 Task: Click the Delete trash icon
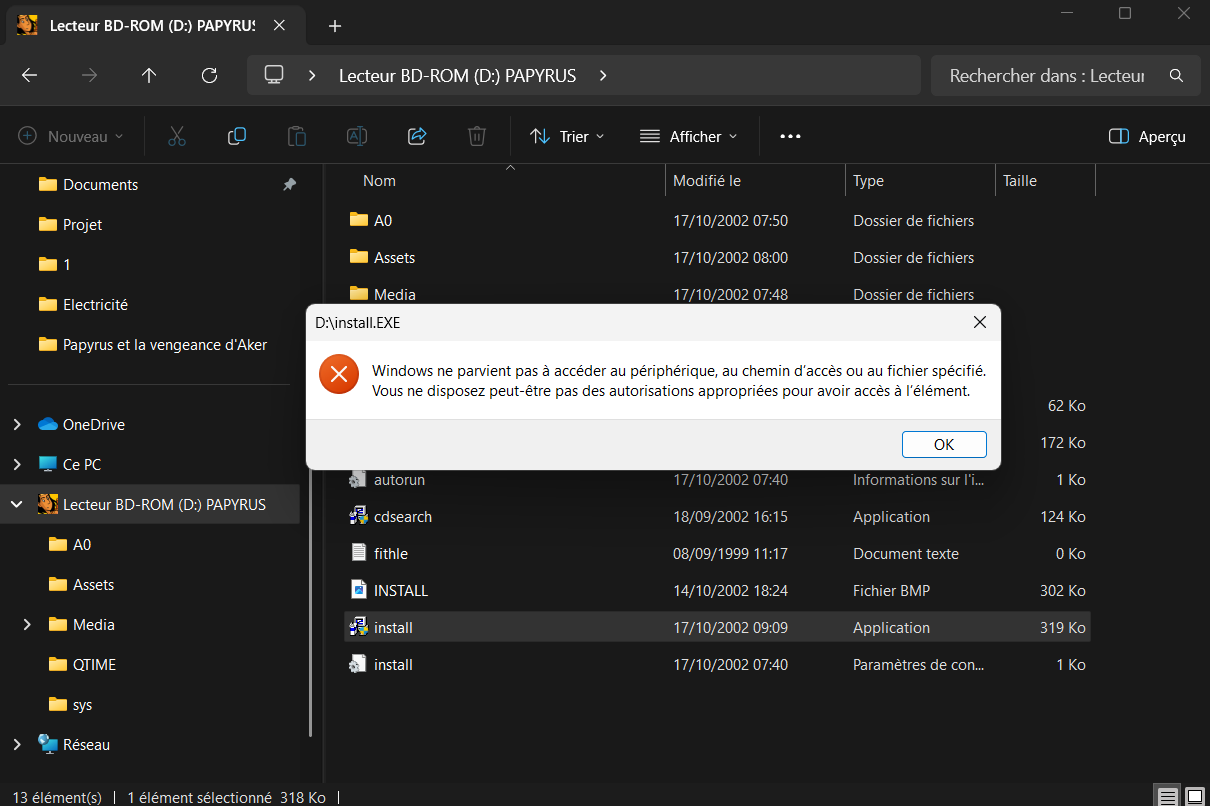(x=477, y=136)
